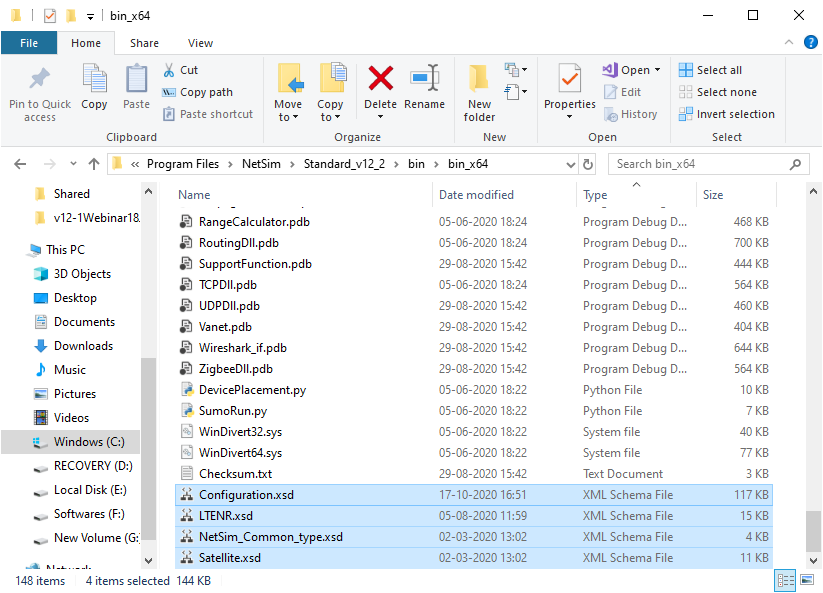Viewport: 823px width, 593px height.
Task: Navigate back with the back arrow
Action: click(x=20, y=164)
